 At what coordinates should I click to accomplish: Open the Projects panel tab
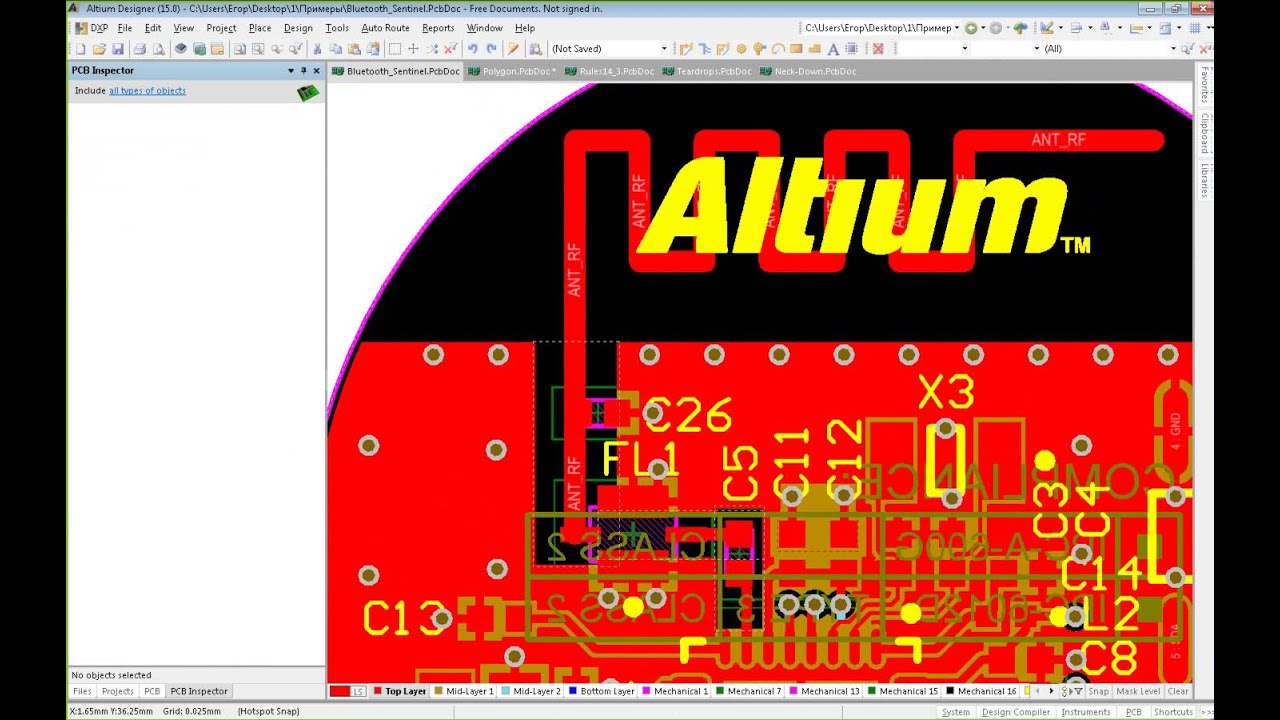click(117, 691)
